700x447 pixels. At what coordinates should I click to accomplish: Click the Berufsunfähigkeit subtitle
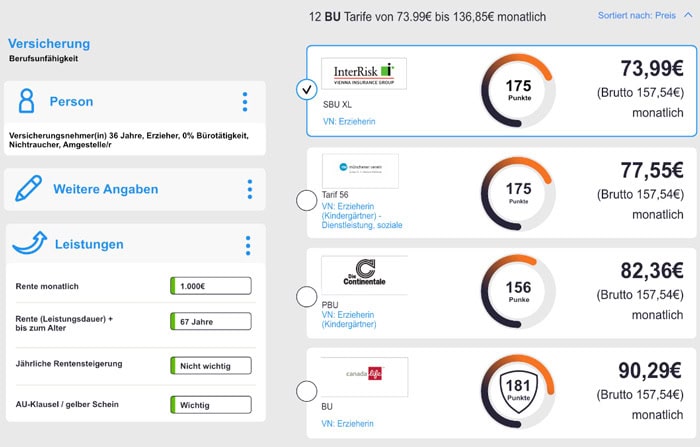[x=43, y=58]
